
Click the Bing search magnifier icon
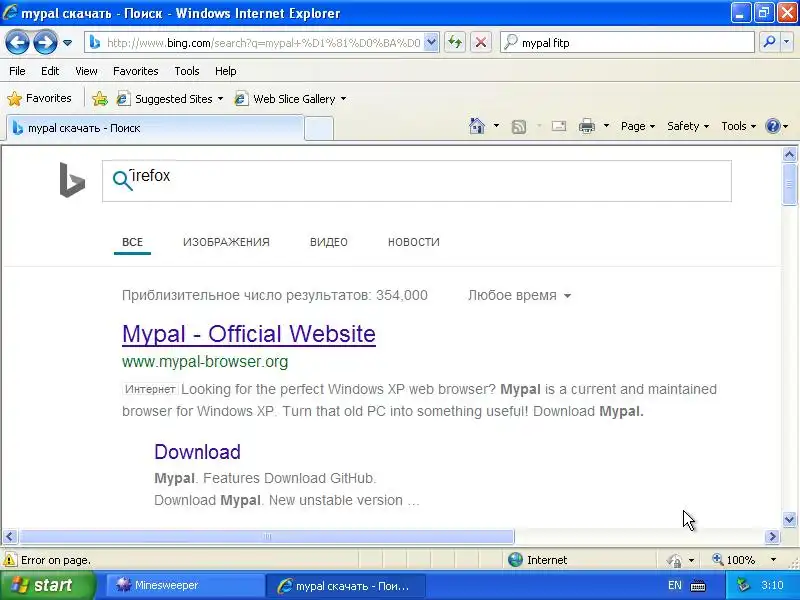point(122,180)
